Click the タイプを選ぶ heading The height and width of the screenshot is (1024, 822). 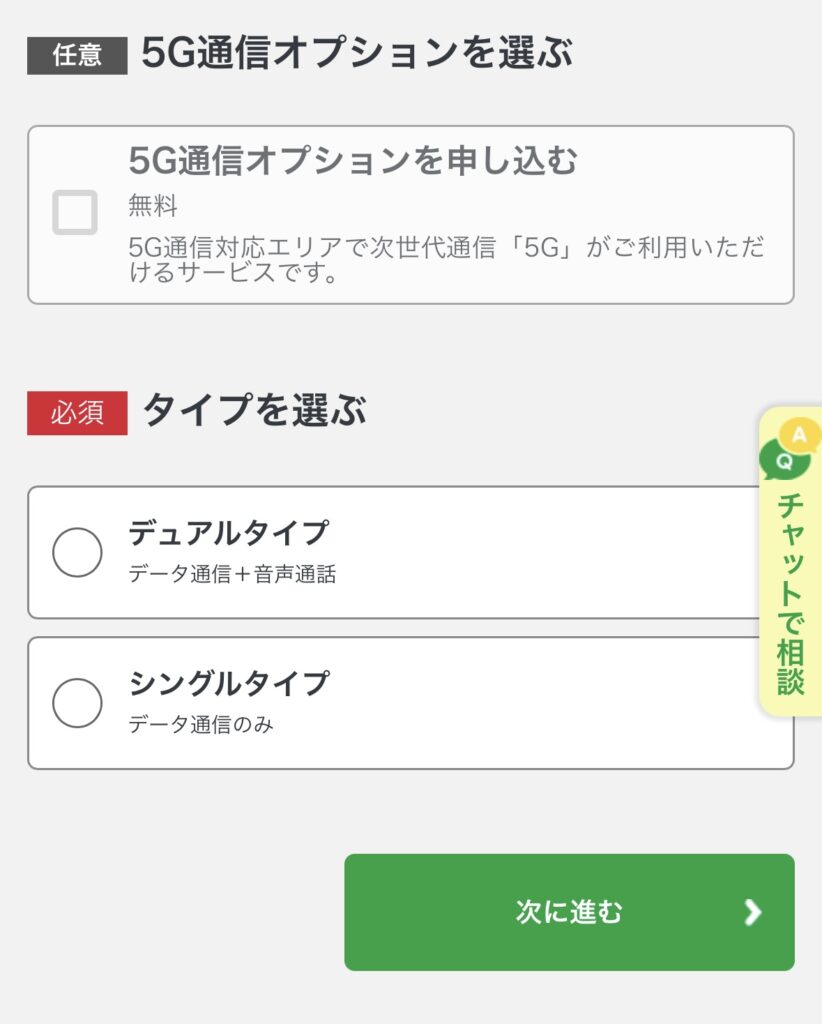pyautogui.click(x=254, y=410)
